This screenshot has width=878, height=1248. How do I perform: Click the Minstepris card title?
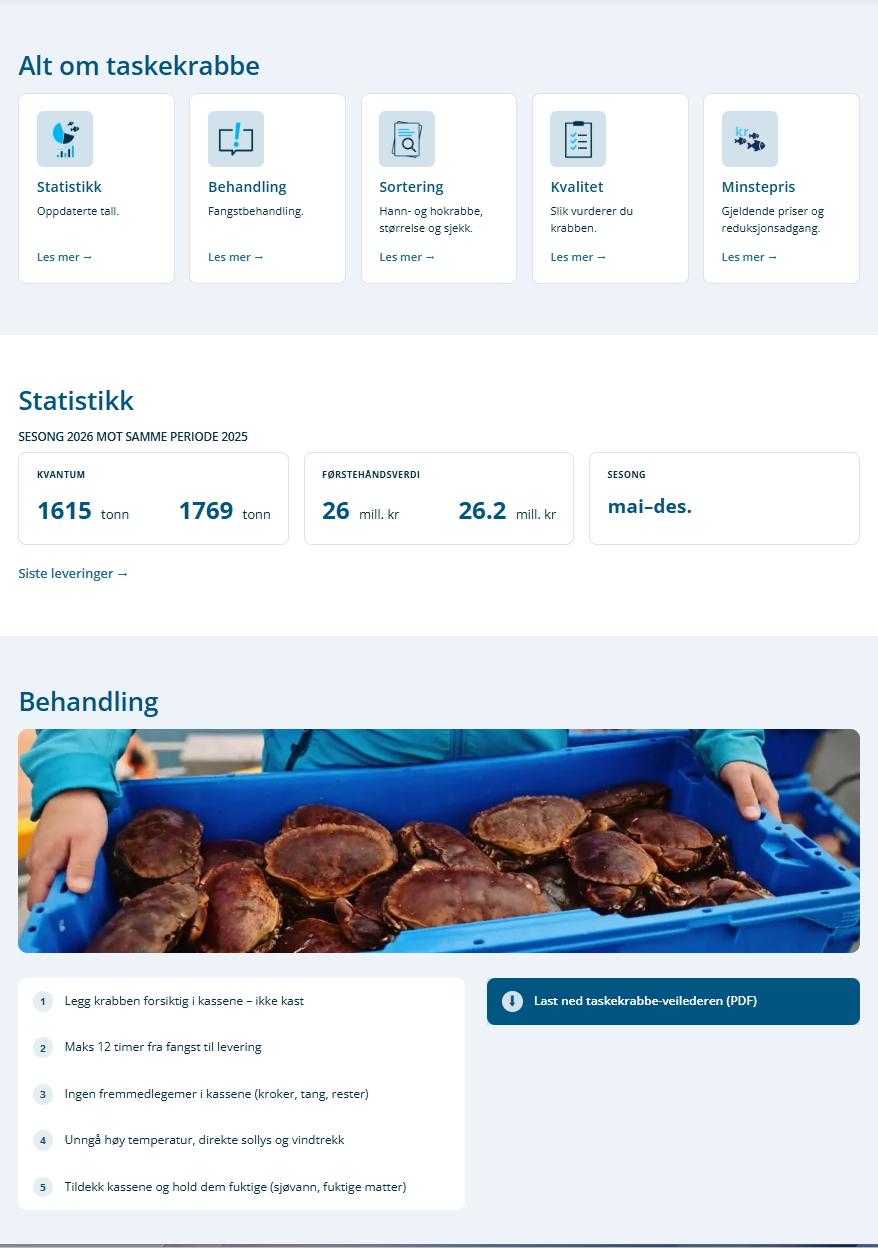click(758, 187)
